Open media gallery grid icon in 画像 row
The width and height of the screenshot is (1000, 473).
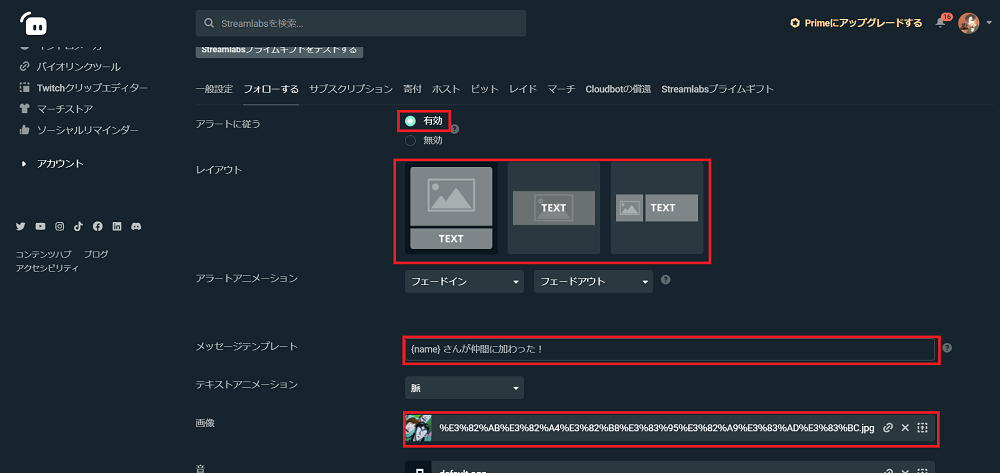[x=922, y=428]
